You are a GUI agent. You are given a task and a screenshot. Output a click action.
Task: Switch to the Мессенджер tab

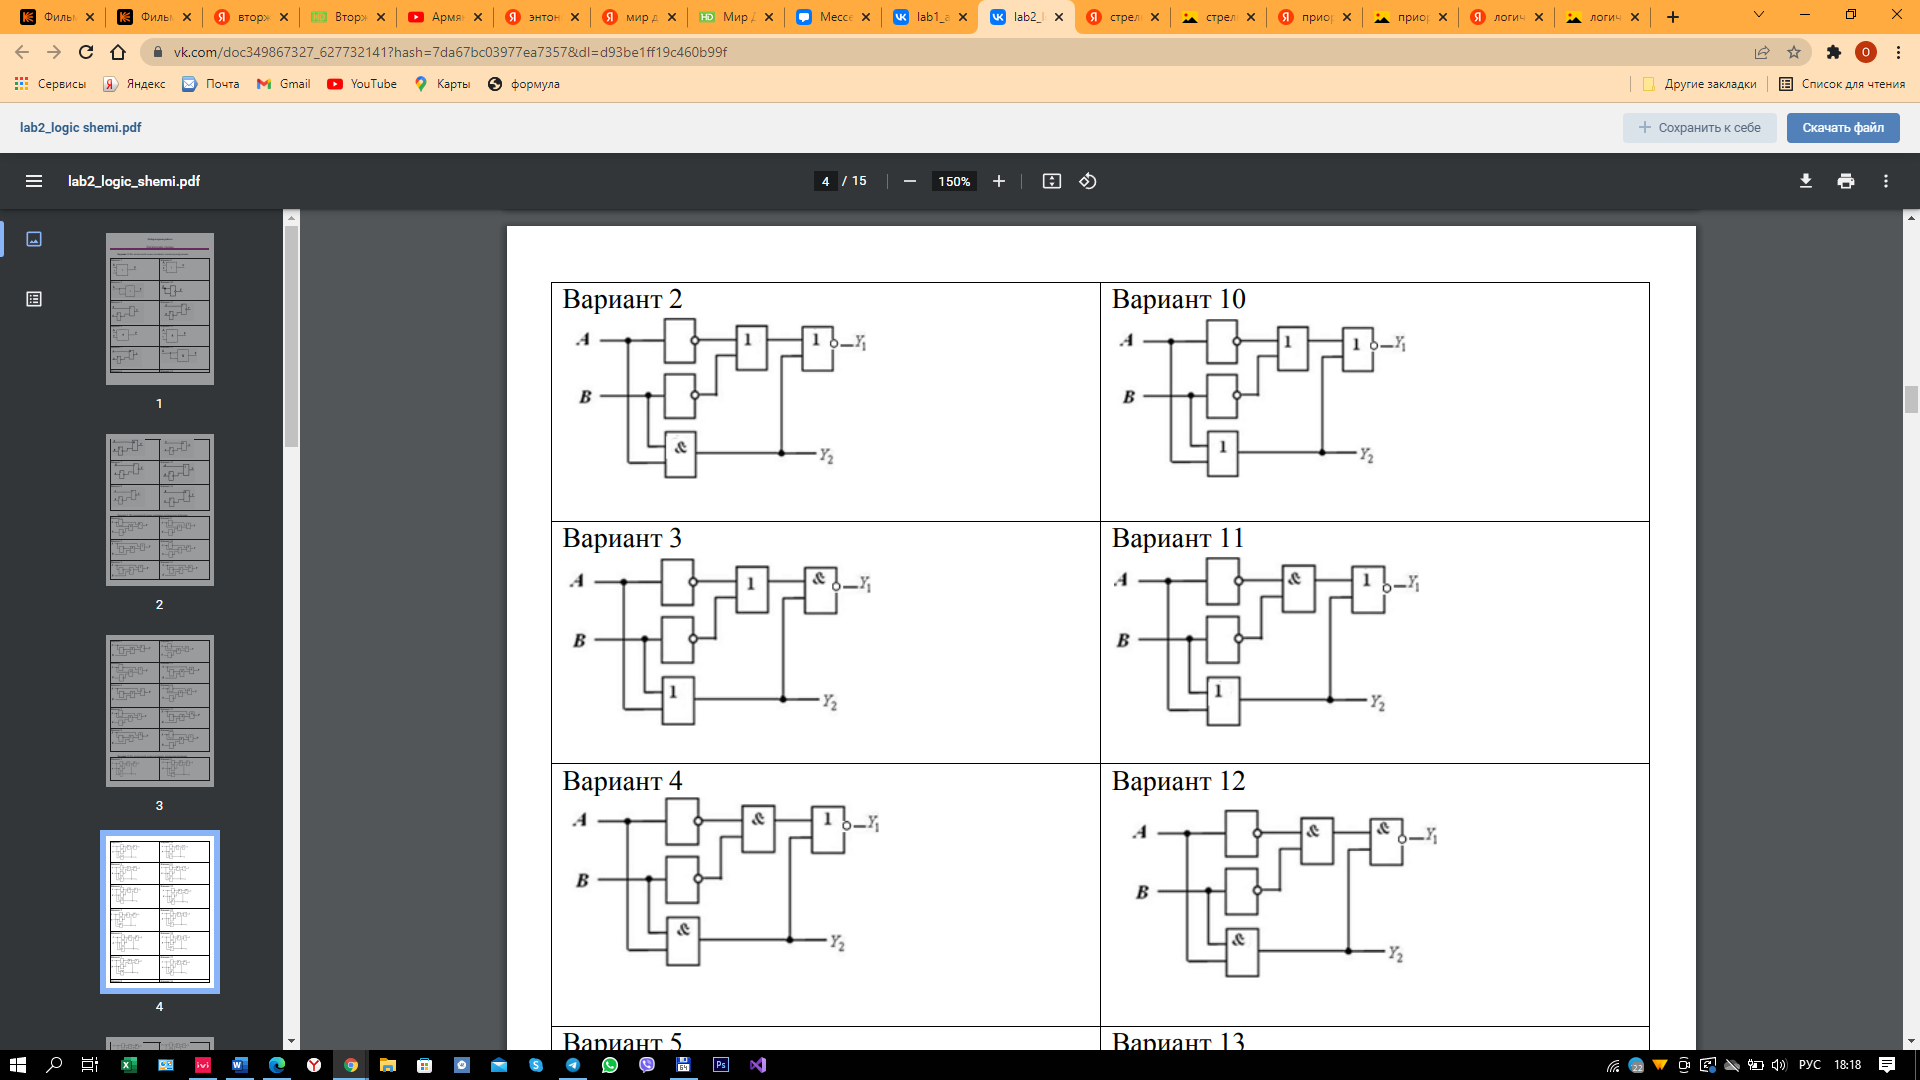[x=832, y=17]
